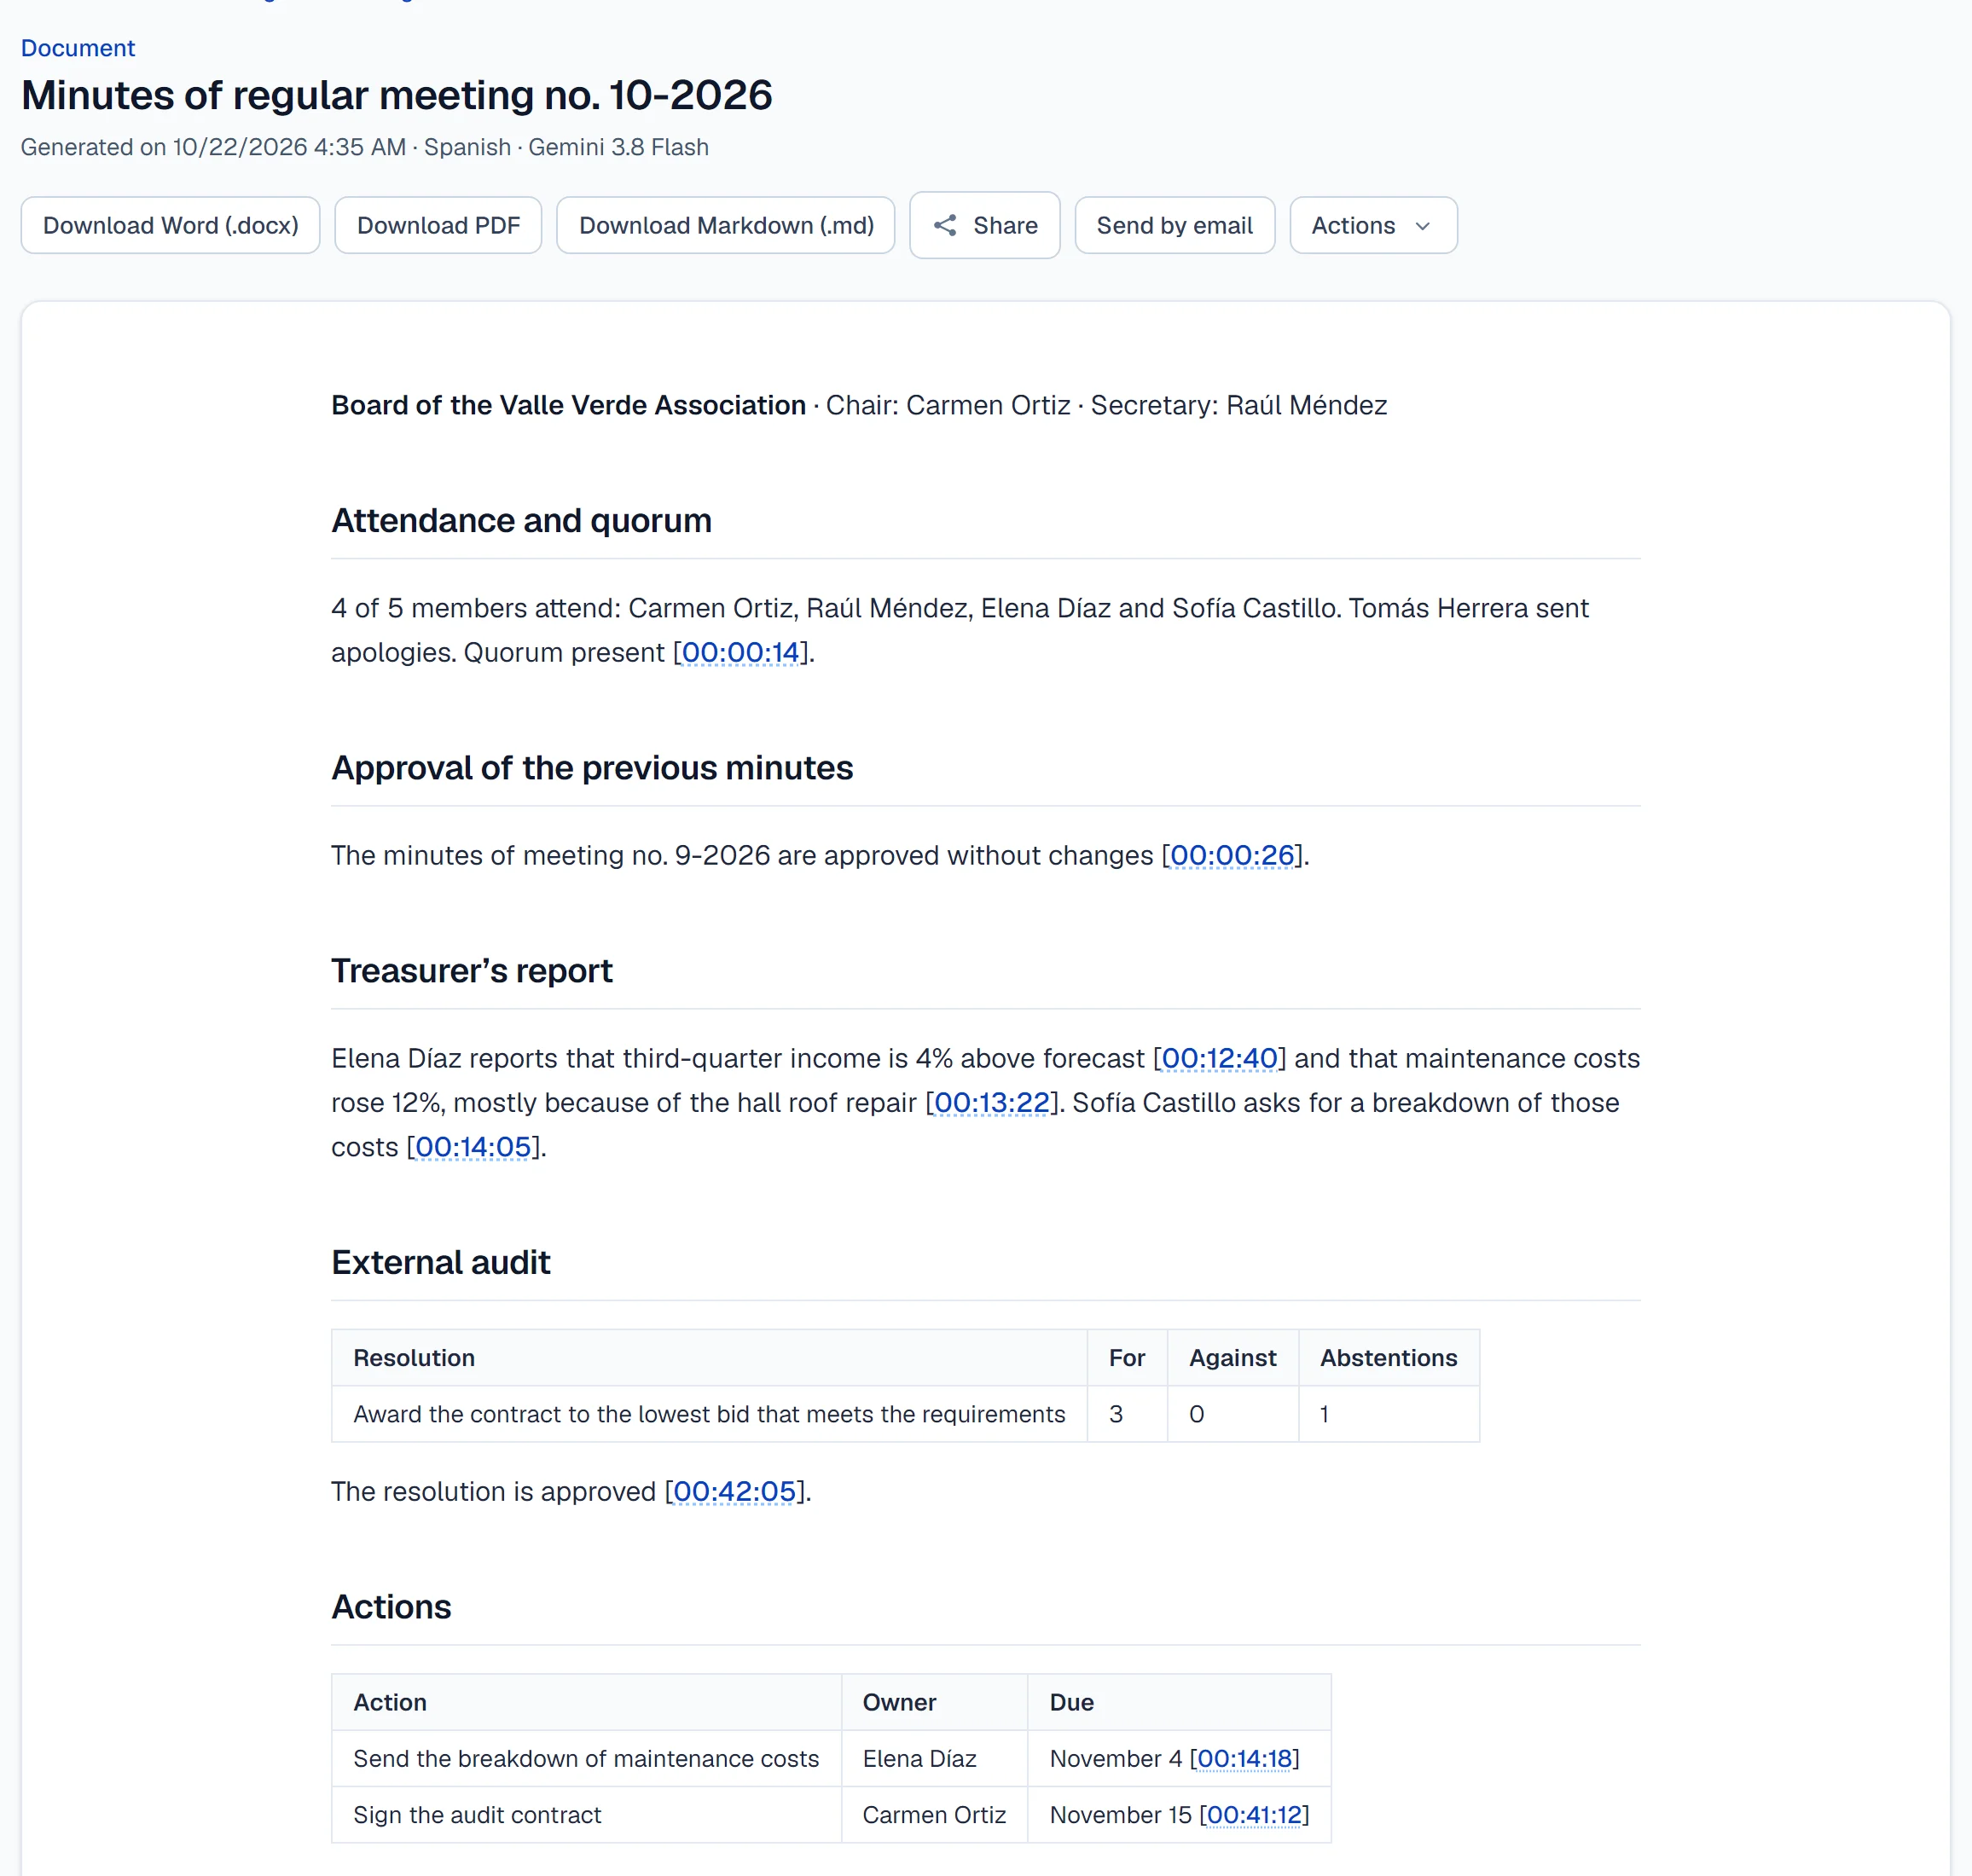
Task: Click the 'Owner' column header
Action: [934, 1702]
